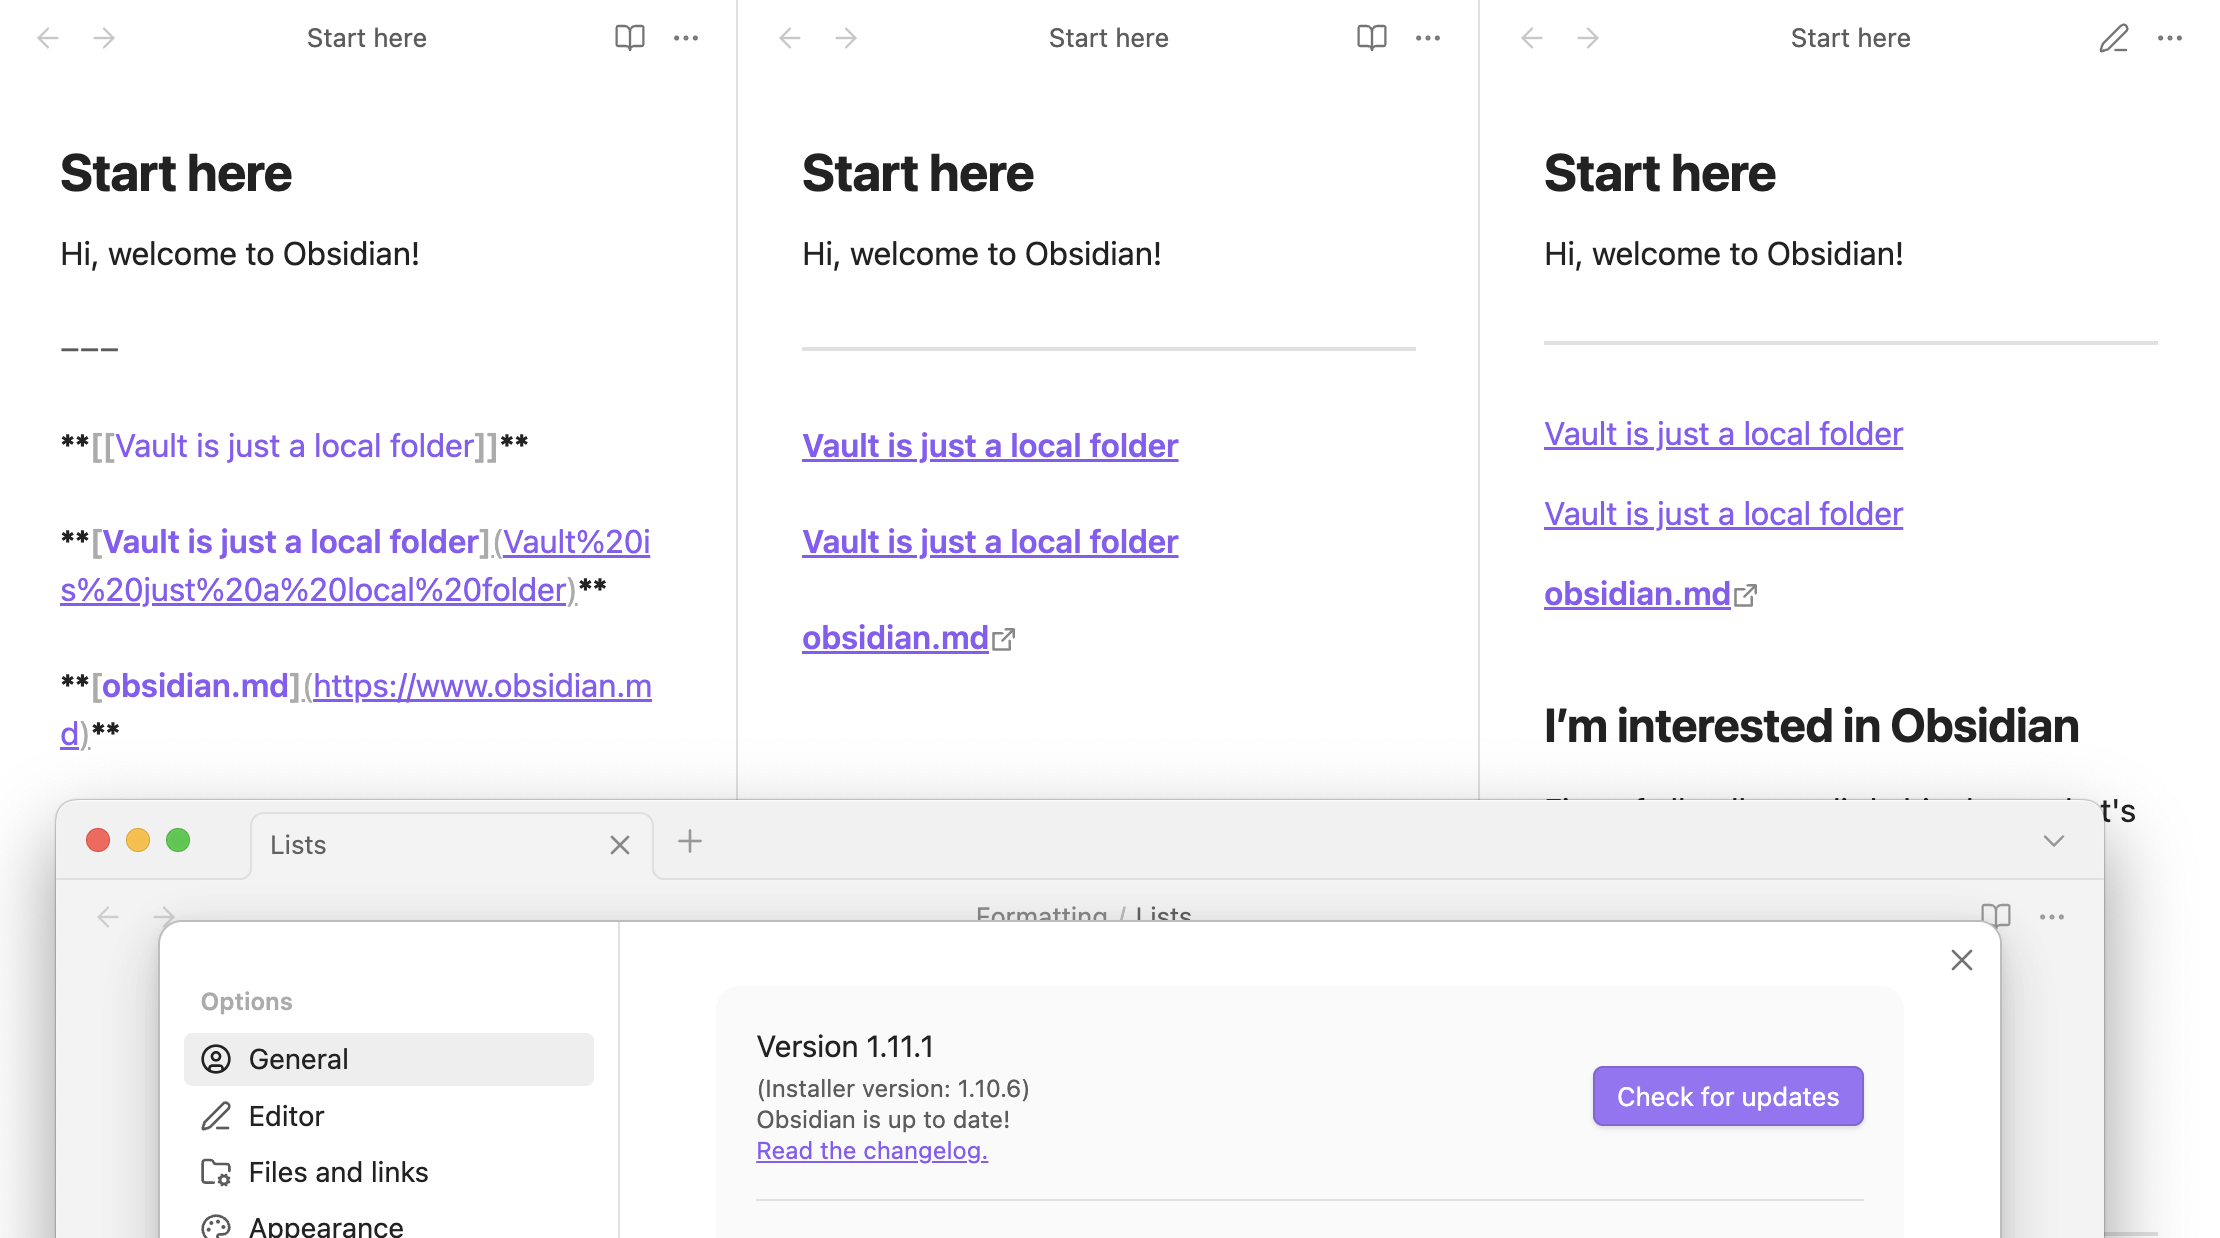Open more options menu in left pane
Image resolution: width=2220 pixels, height=1238 pixels.
(686, 38)
